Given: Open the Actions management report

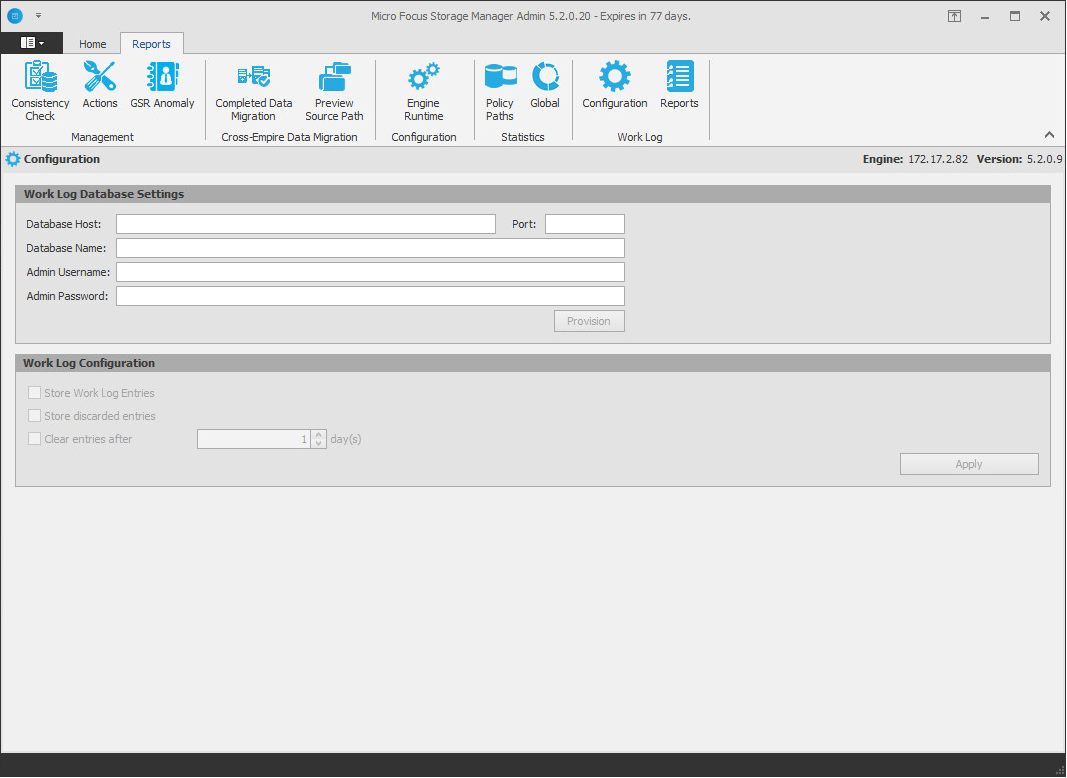Looking at the screenshot, I should click(100, 85).
